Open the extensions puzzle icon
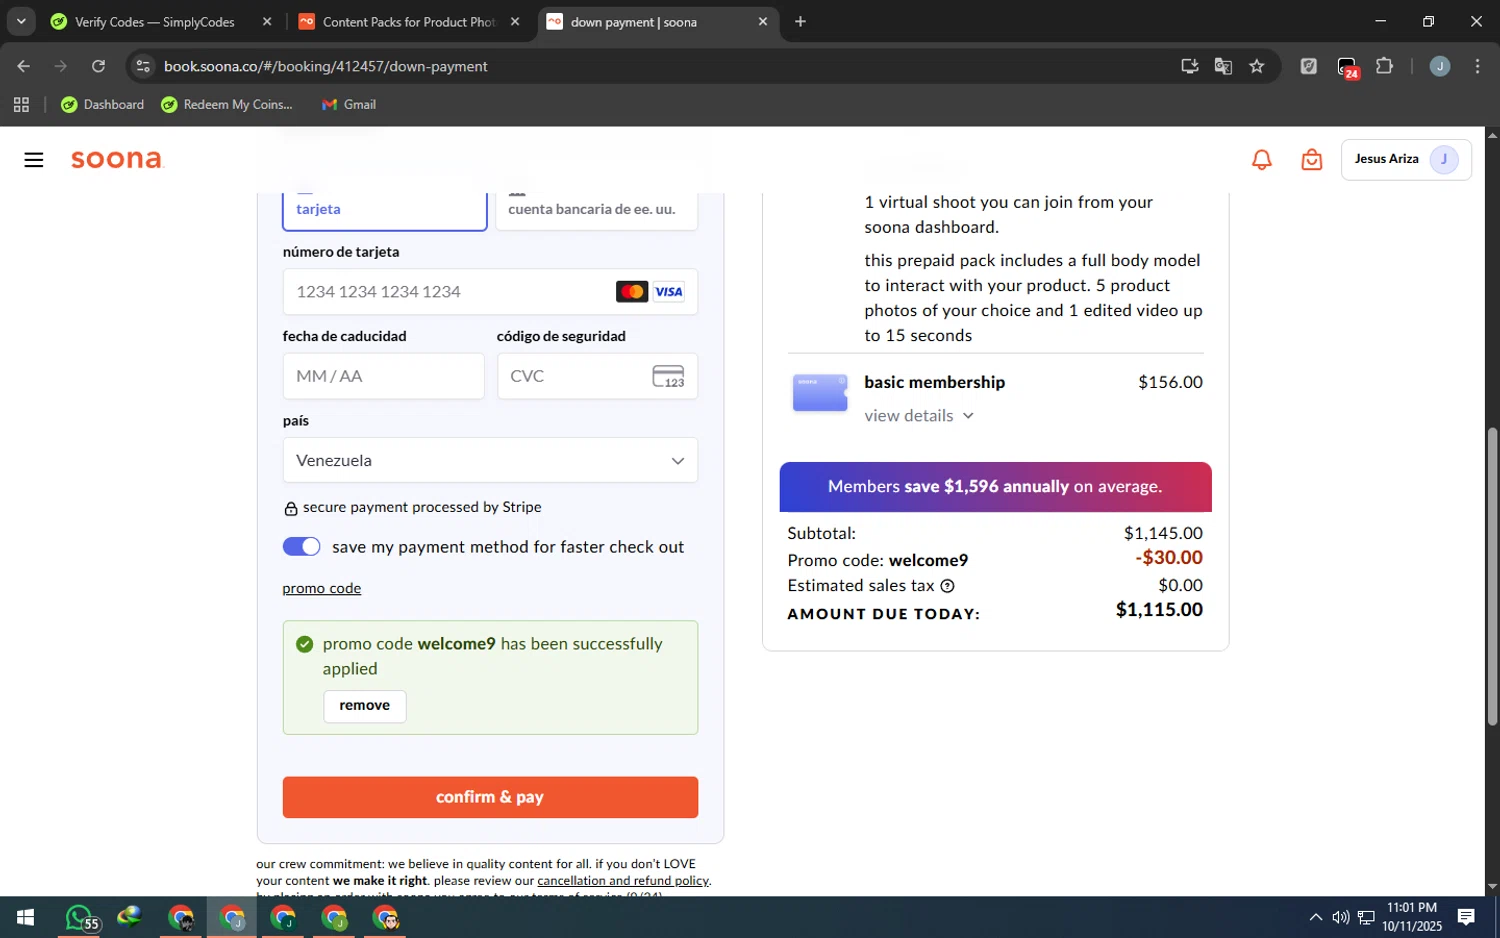1500x938 pixels. (x=1385, y=66)
